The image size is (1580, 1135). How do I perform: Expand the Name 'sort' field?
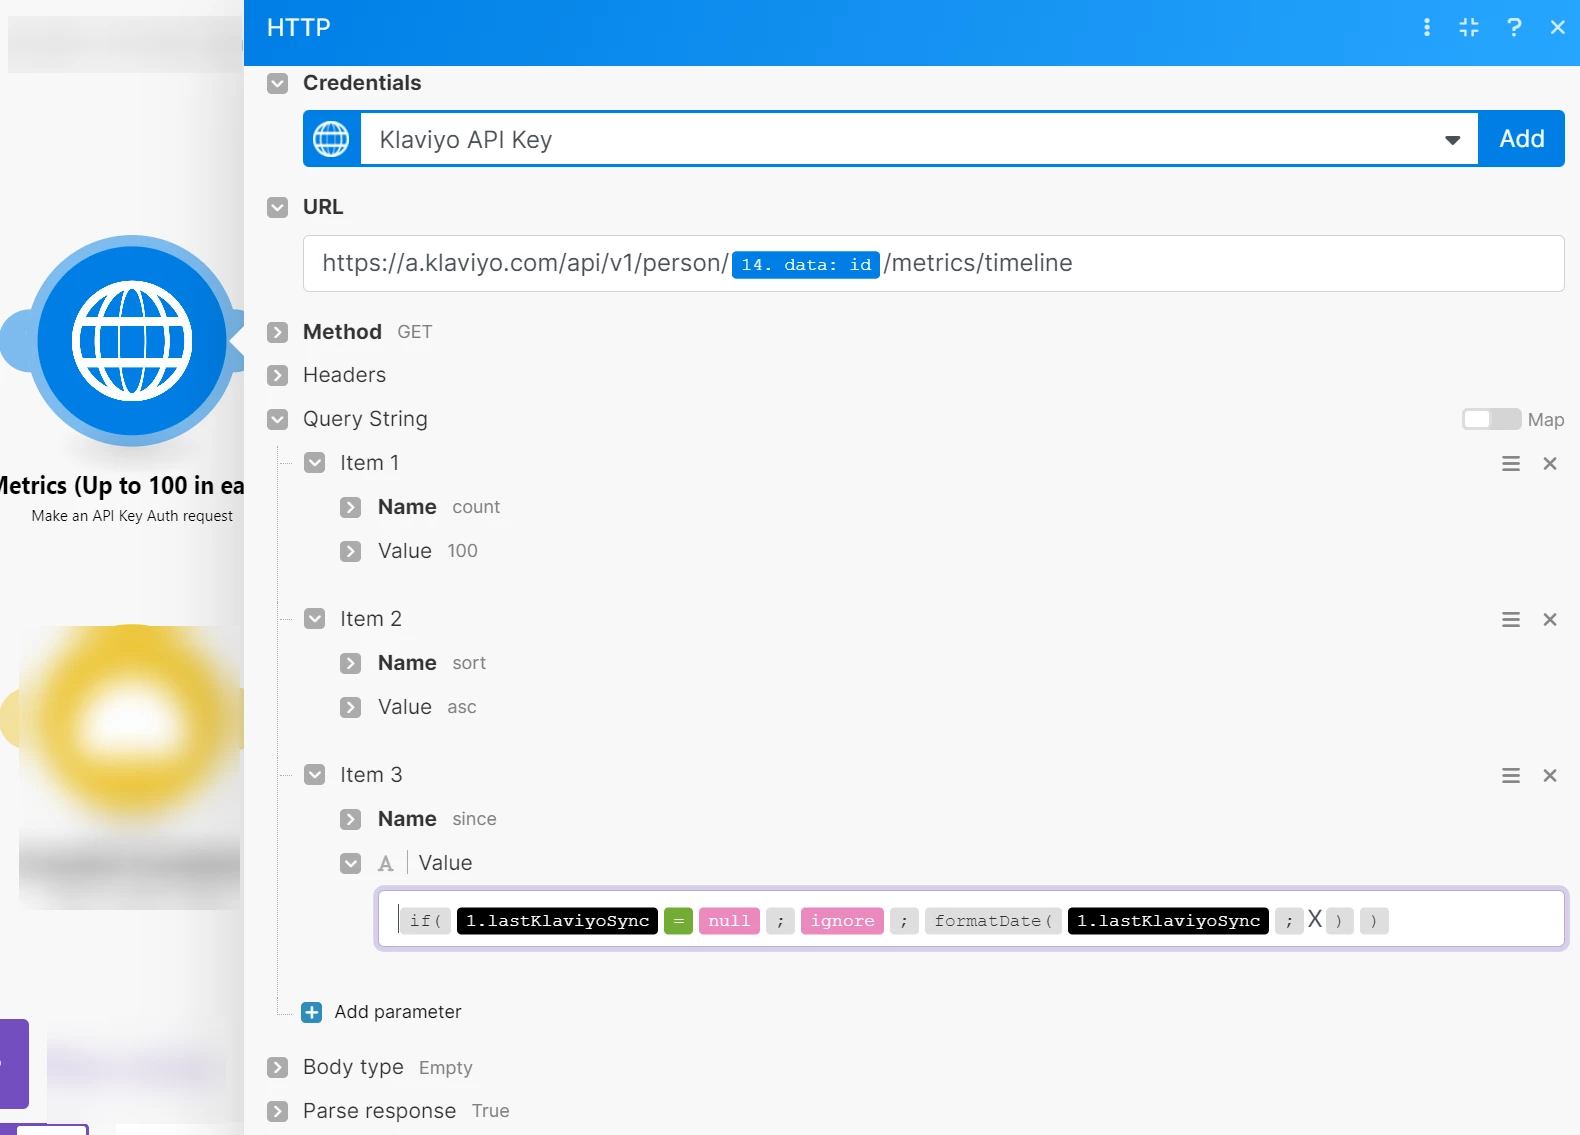[351, 663]
